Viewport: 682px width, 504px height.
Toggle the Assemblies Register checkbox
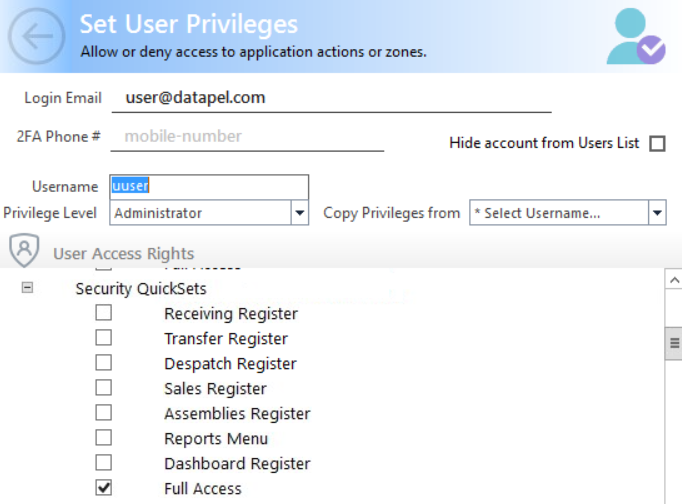tap(104, 413)
